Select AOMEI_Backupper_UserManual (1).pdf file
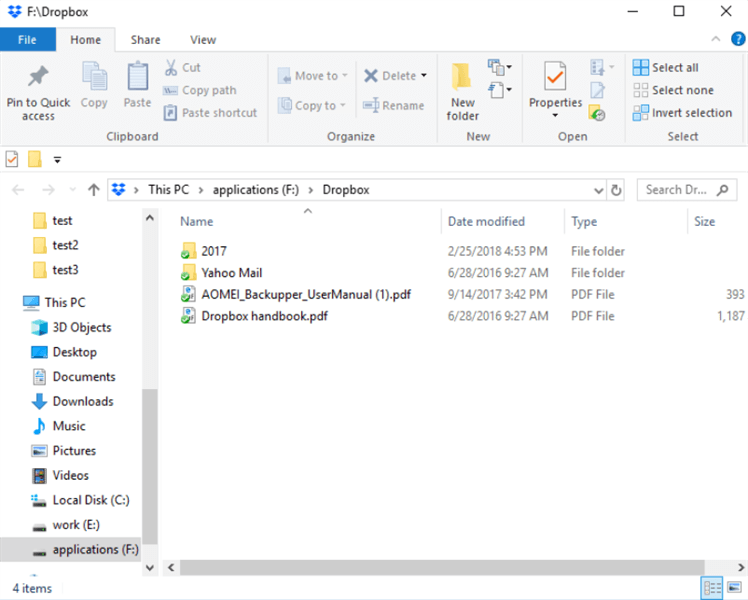 [x=296, y=294]
